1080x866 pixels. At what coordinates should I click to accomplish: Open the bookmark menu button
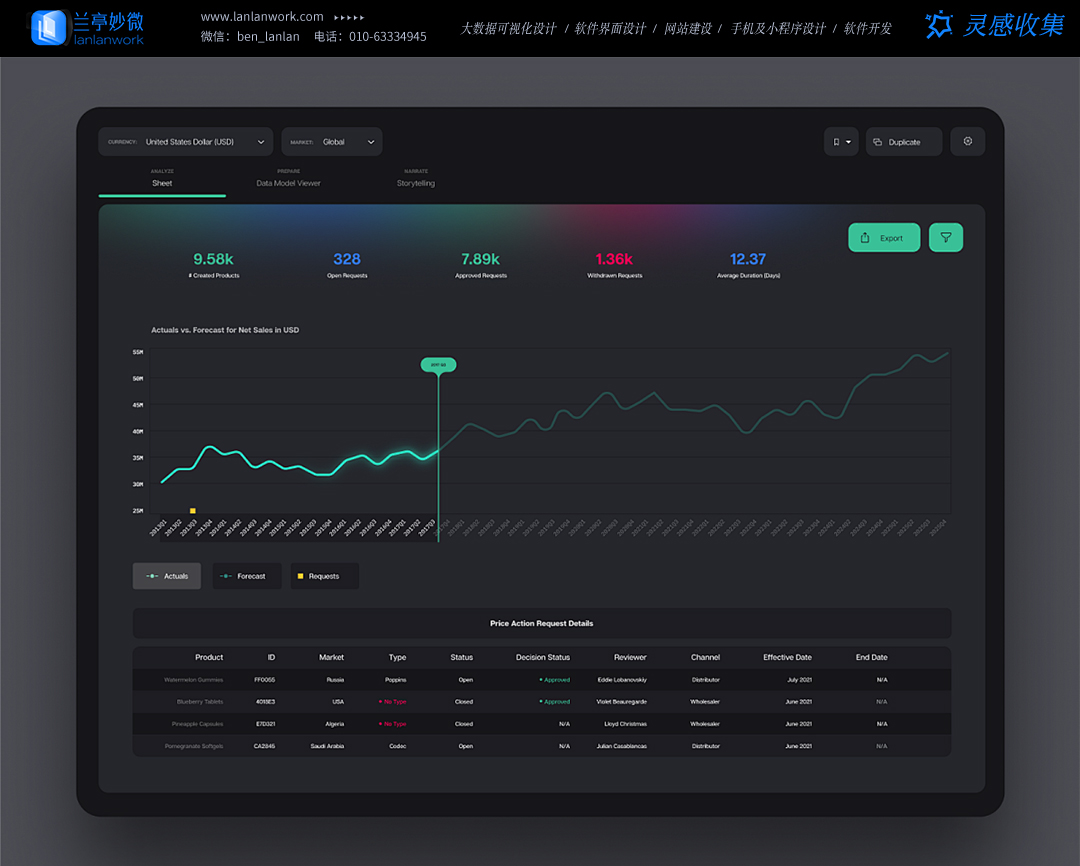click(x=842, y=142)
